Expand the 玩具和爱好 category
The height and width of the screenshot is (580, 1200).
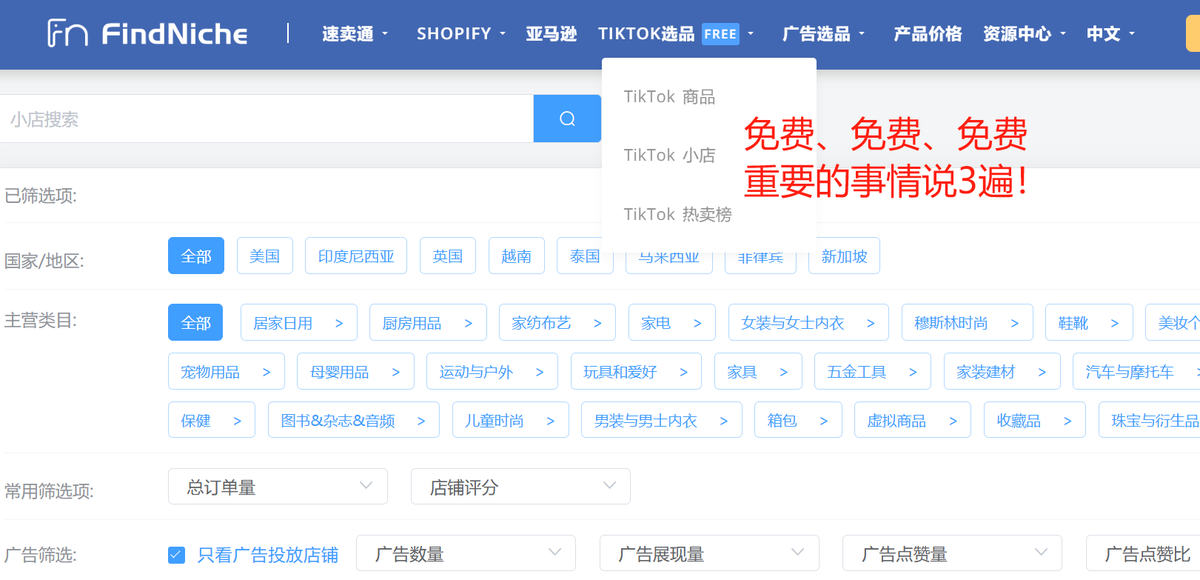click(636, 372)
